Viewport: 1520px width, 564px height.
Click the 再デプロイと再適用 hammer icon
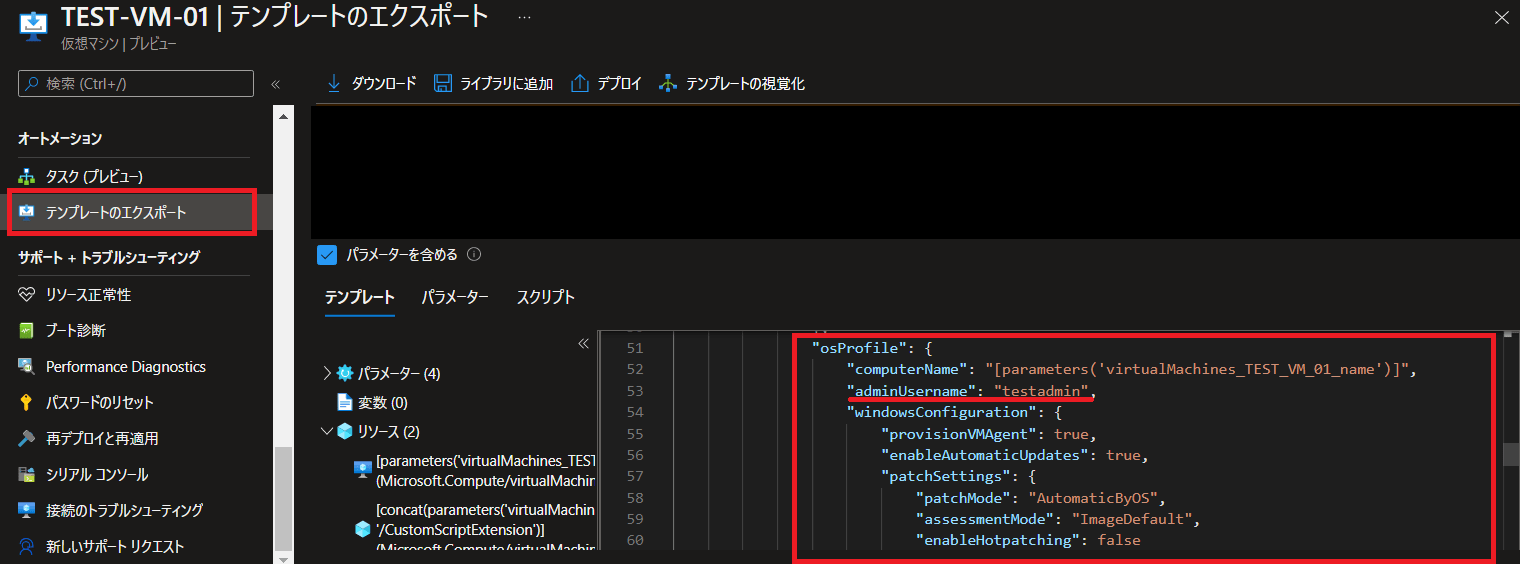(x=27, y=439)
